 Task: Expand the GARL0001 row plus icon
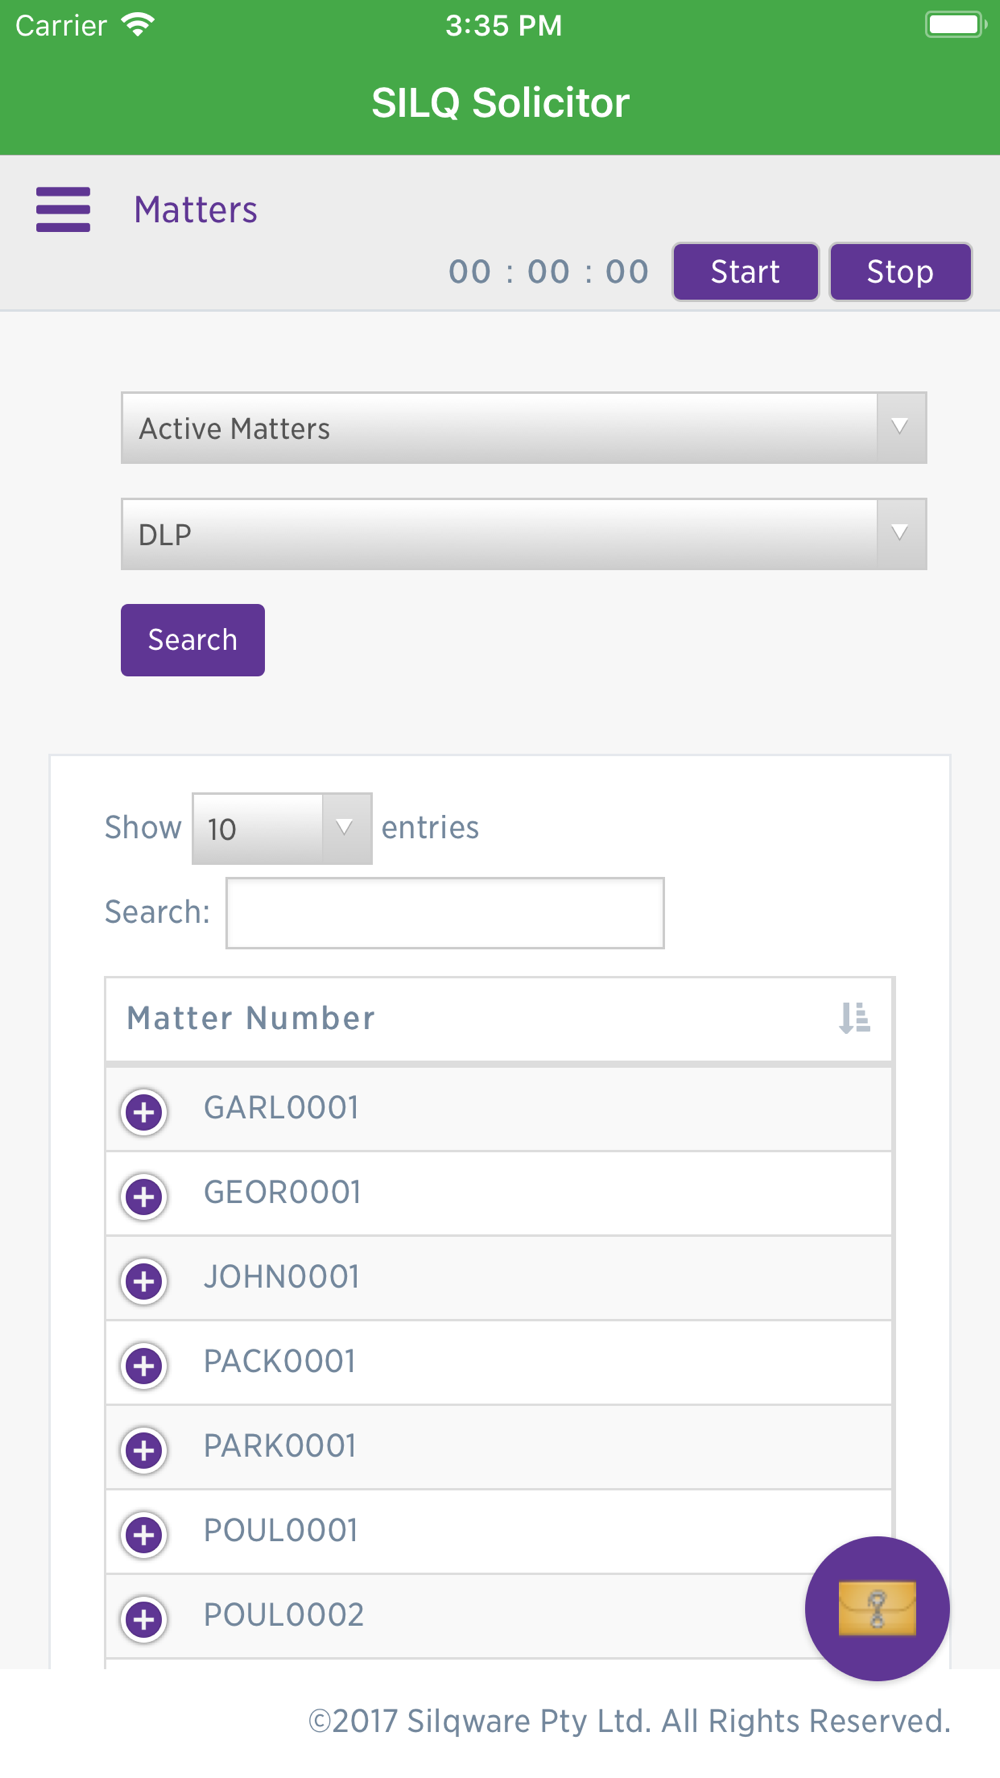144,1111
